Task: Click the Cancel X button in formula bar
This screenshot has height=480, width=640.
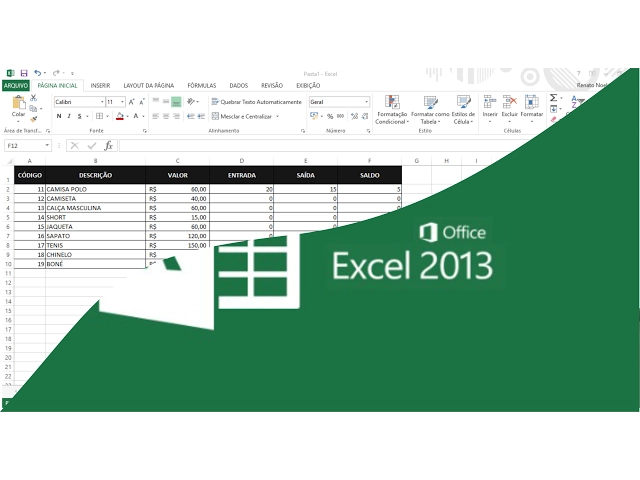Action: (x=75, y=146)
